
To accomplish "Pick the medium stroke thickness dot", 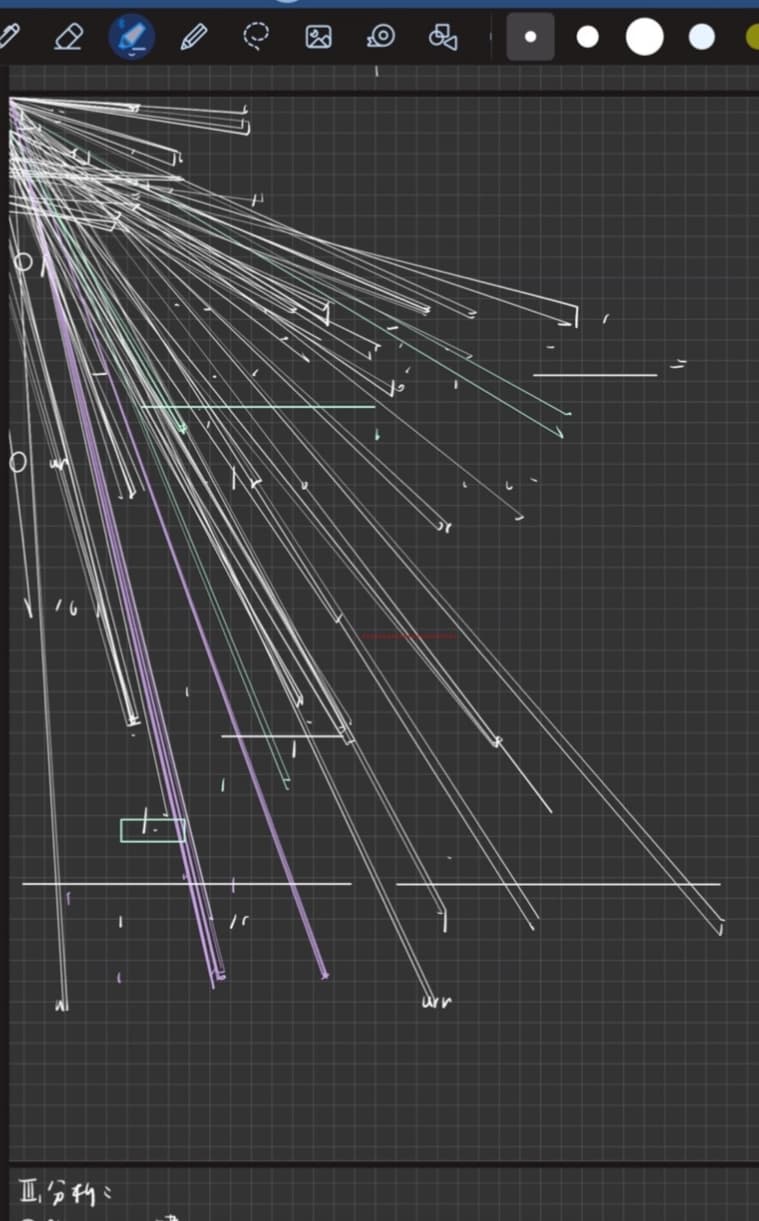I will tap(588, 37).
